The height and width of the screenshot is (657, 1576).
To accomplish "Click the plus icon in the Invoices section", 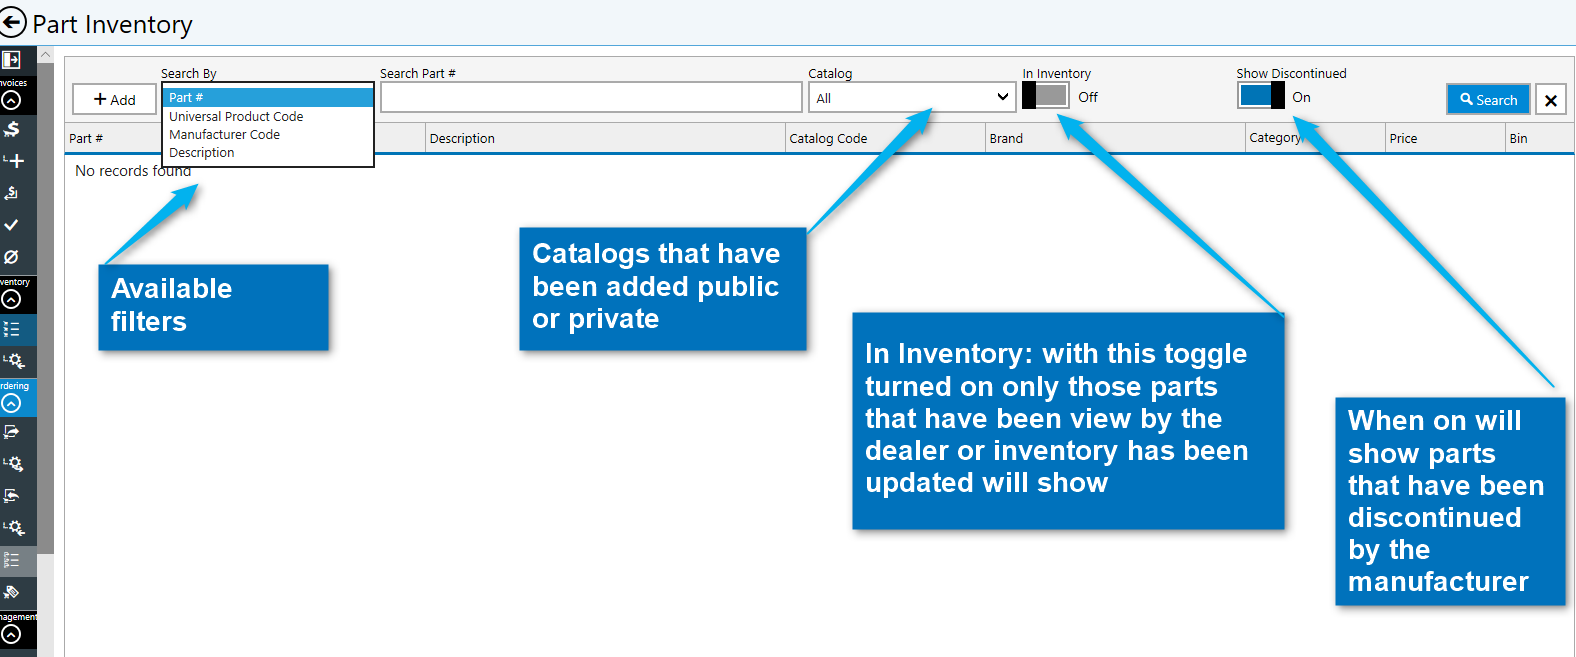I will pos(13,160).
